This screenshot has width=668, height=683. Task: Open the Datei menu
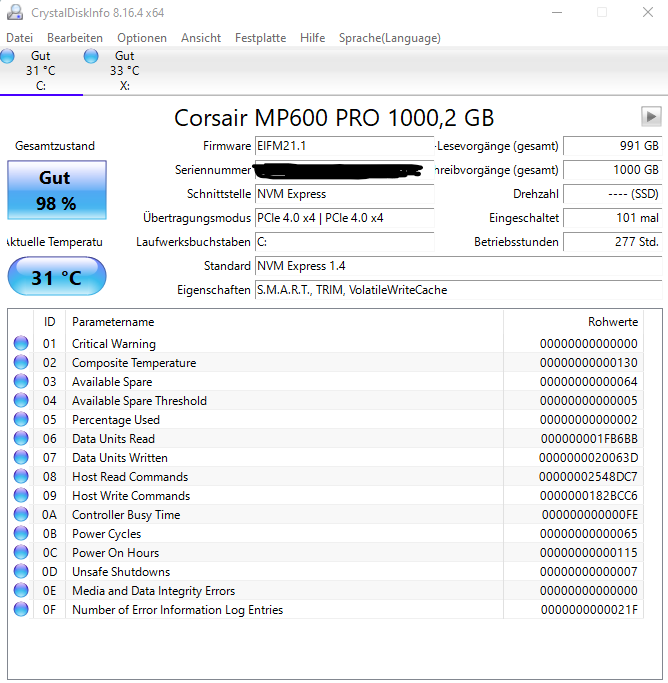(20, 38)
